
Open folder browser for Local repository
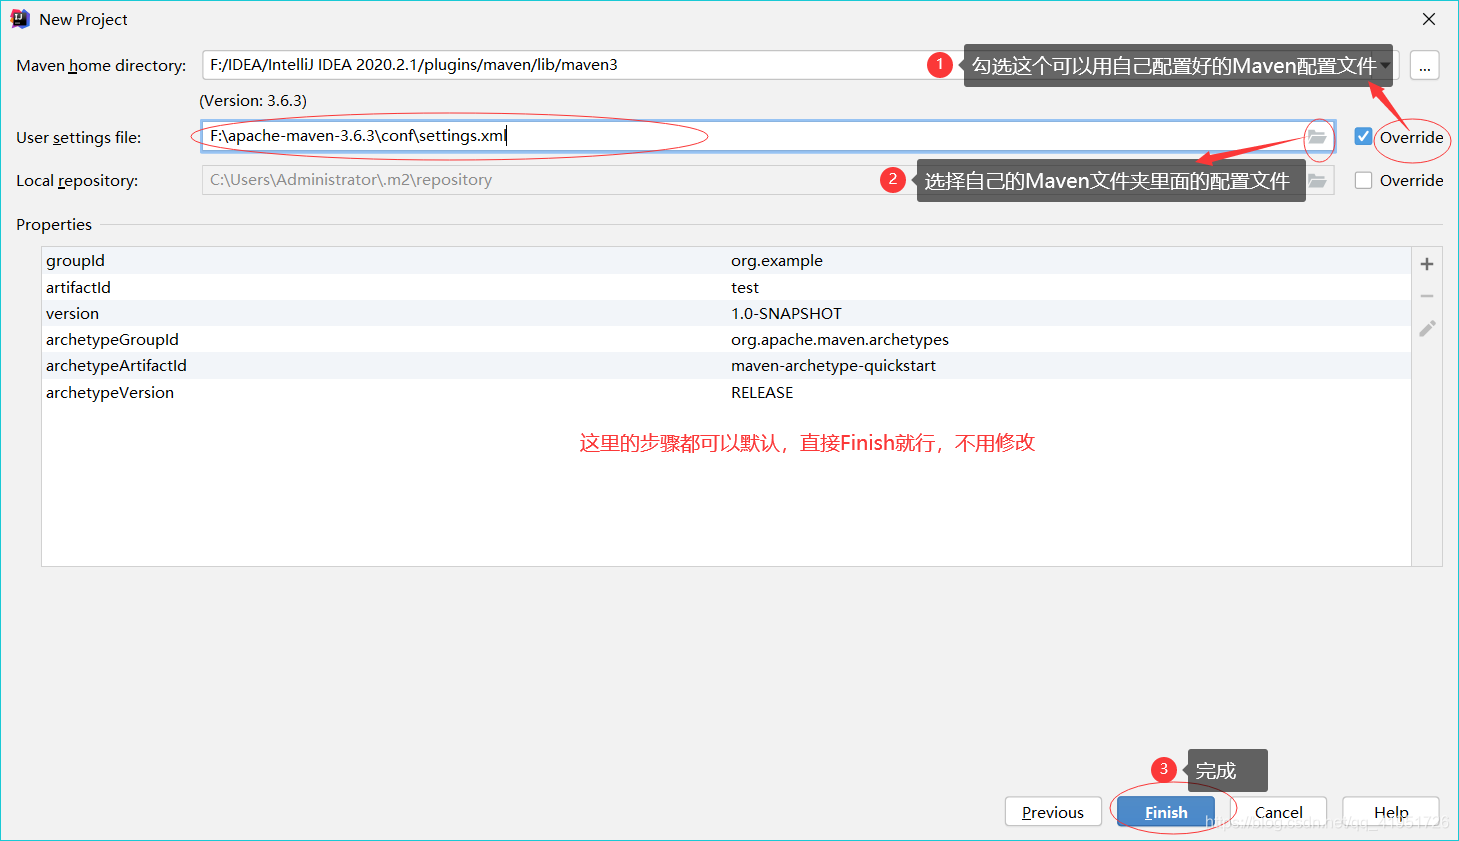click(1318, 180)
